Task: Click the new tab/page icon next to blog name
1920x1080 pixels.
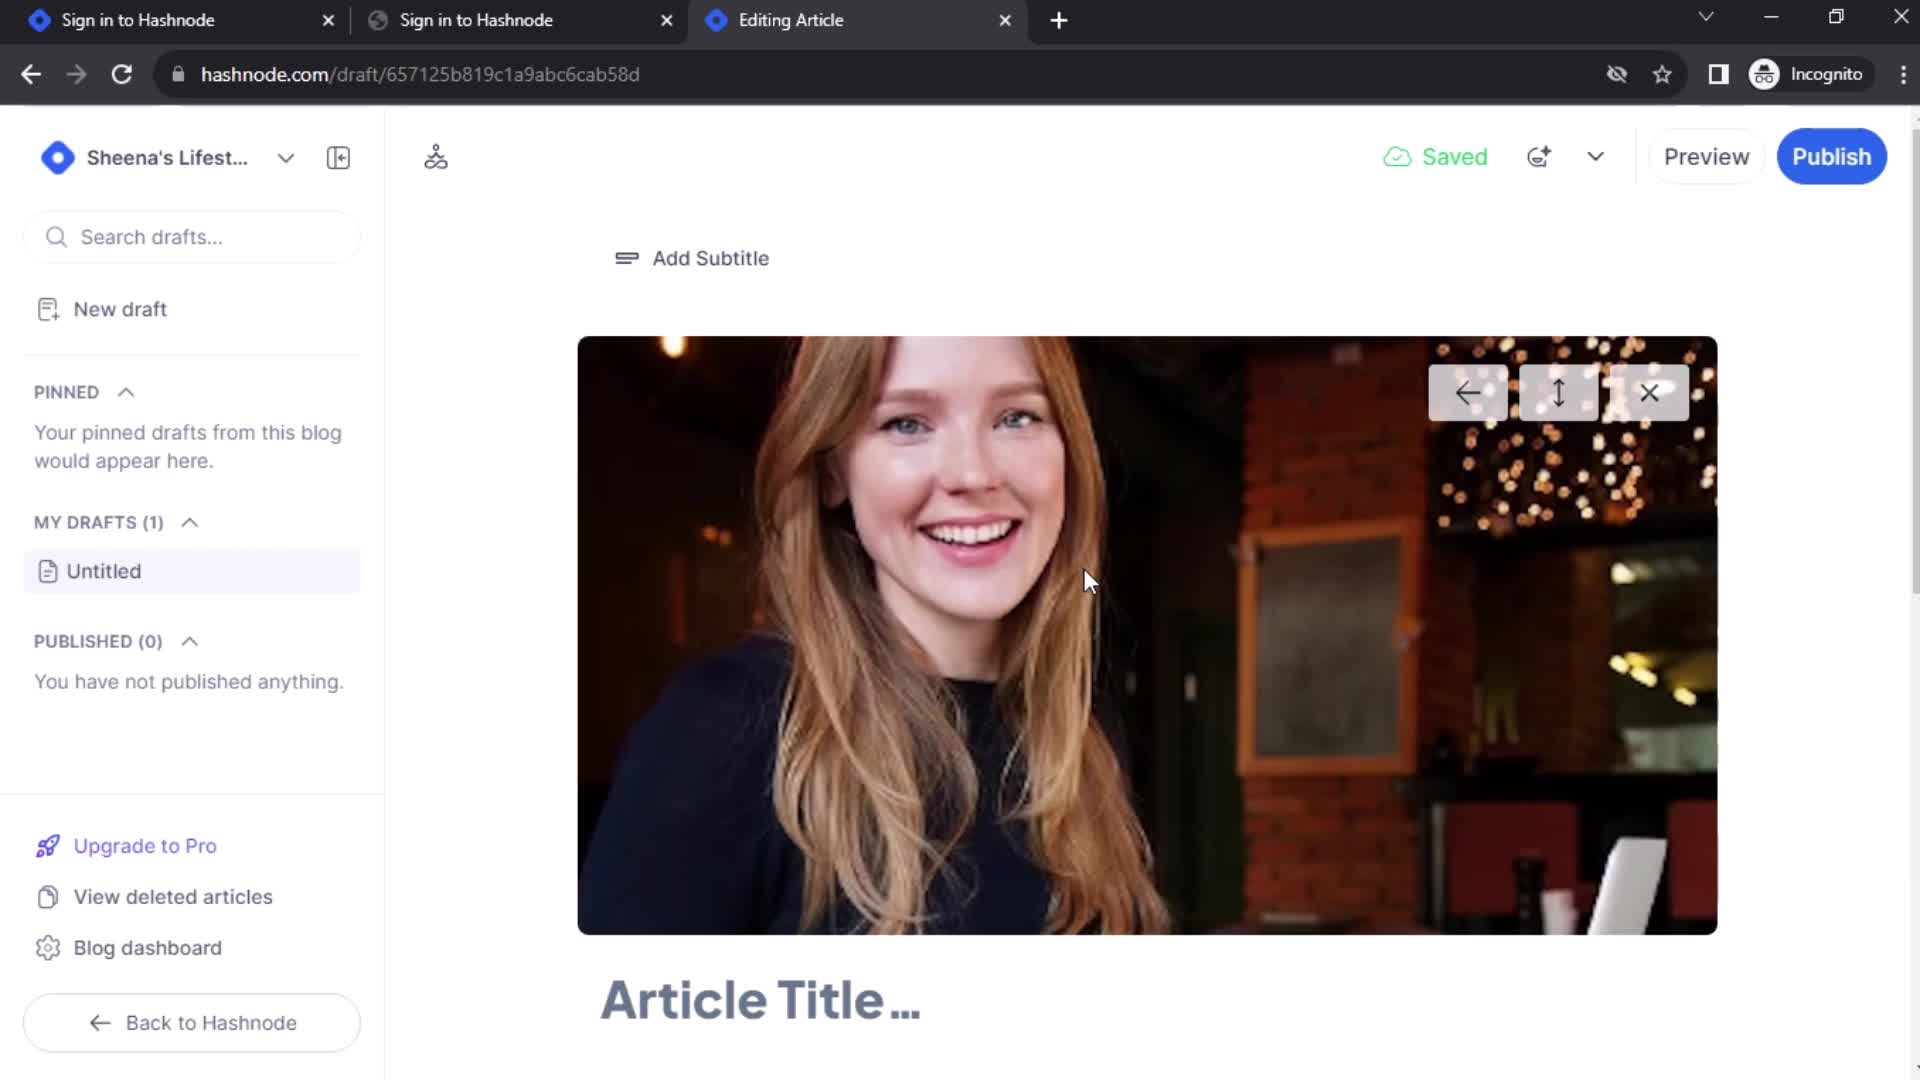Action: click(x=338, y=157)
